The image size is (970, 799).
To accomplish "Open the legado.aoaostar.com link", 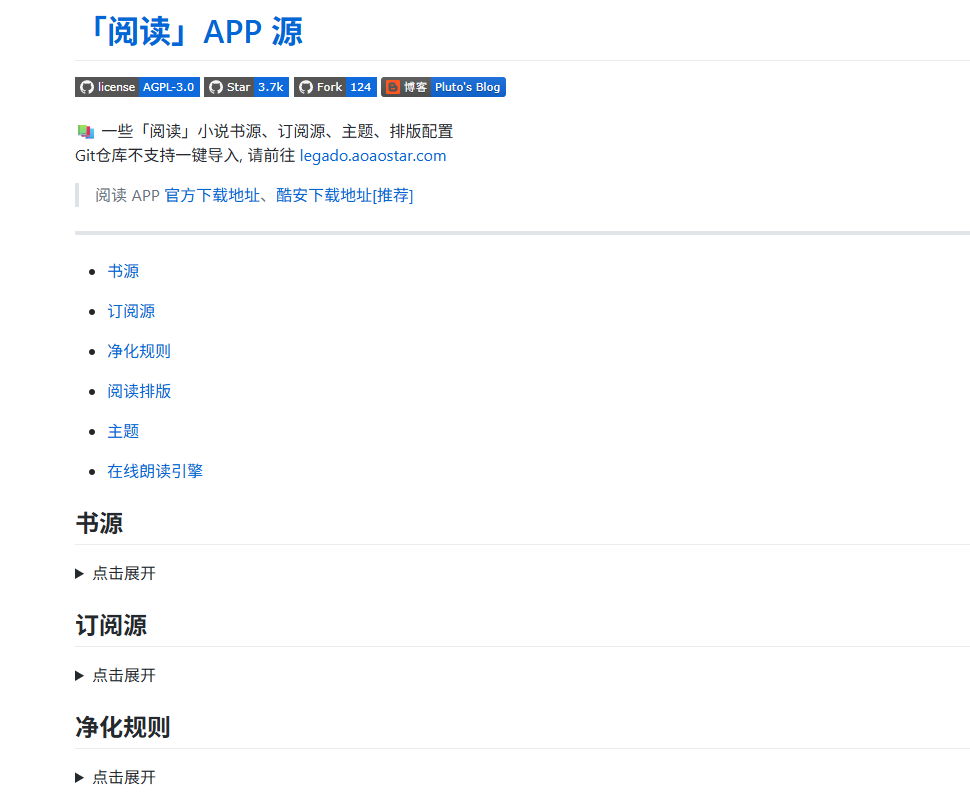I will [372, 155].
